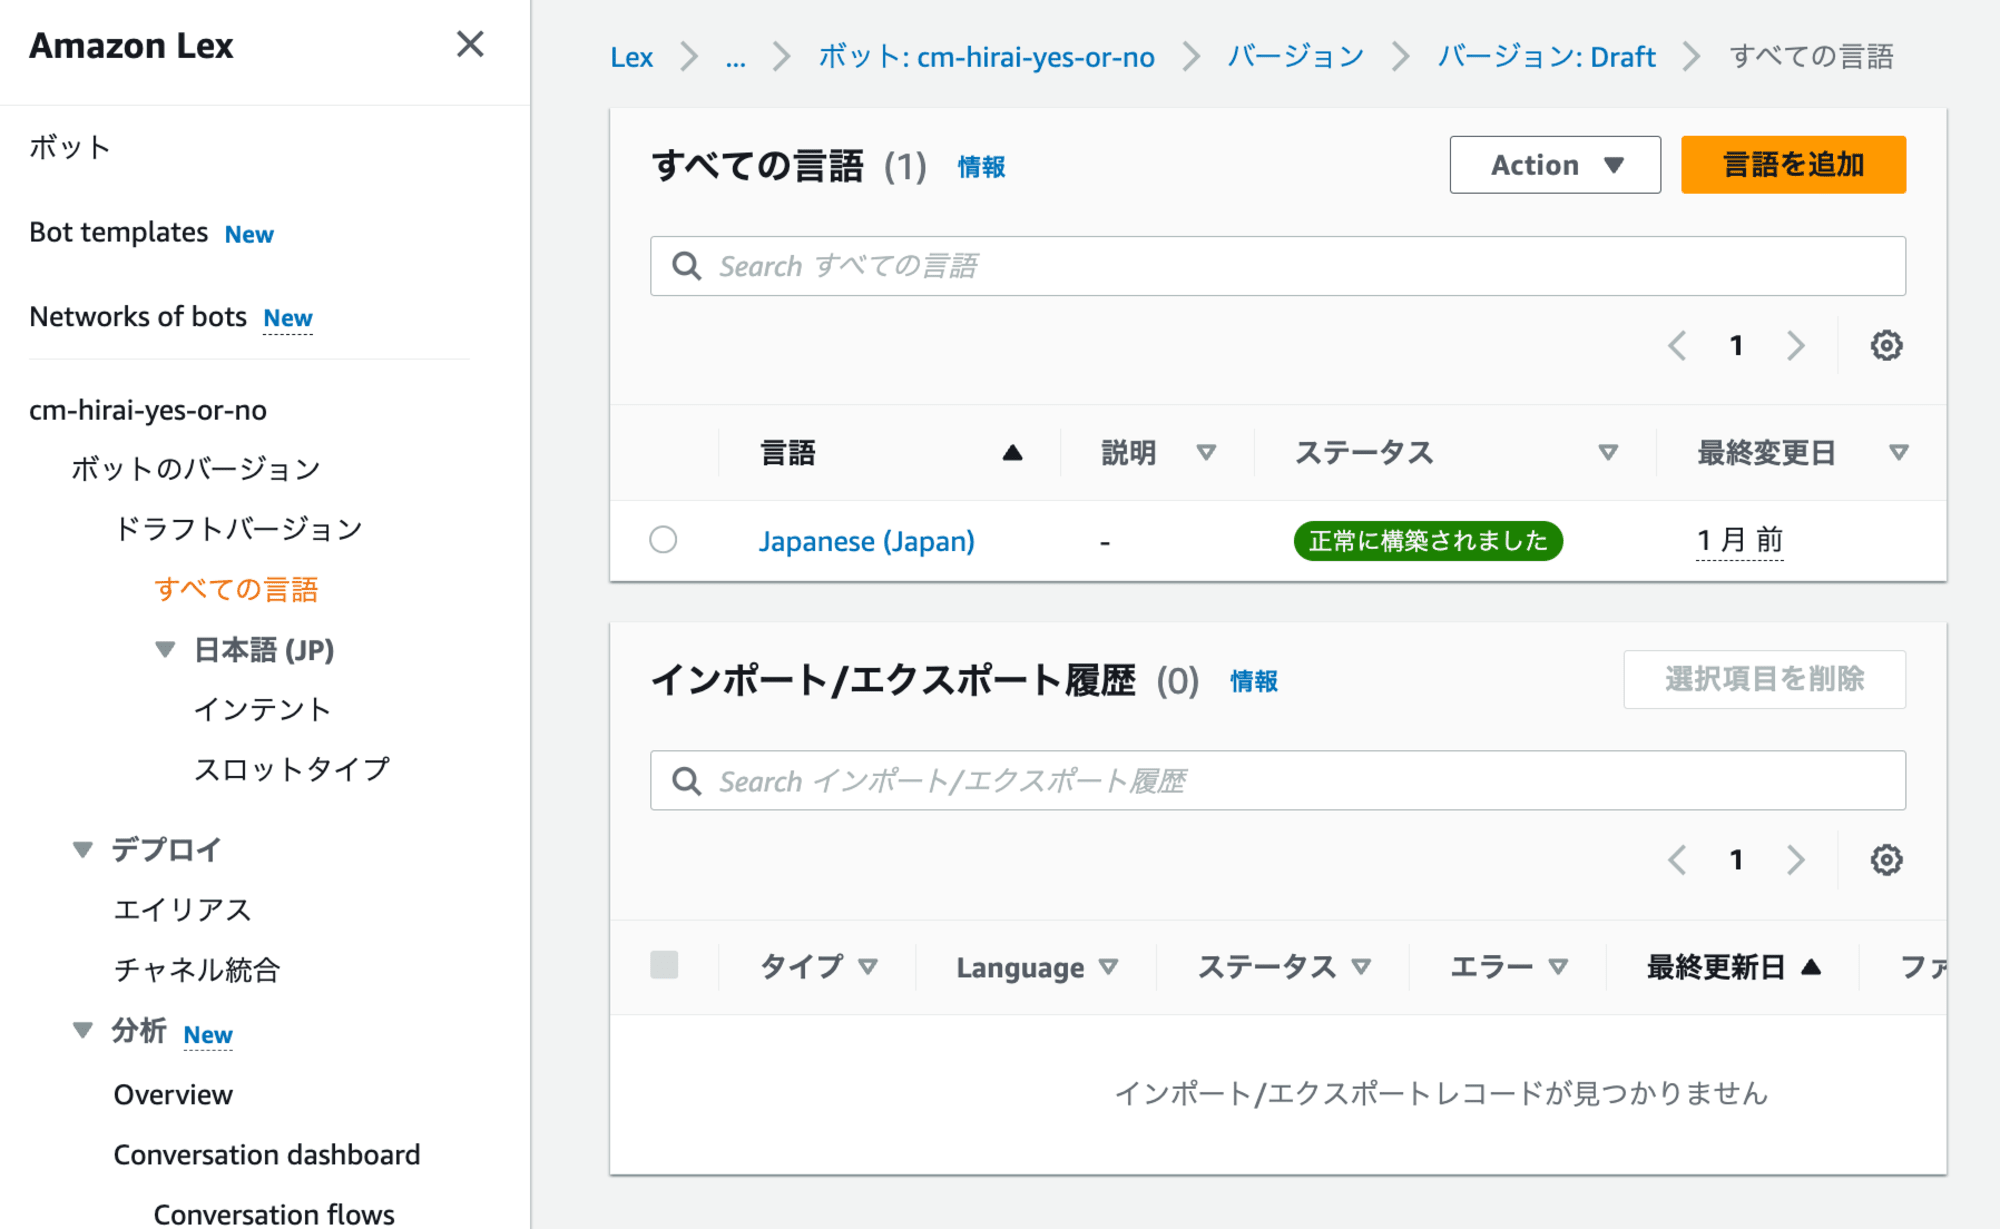Collapse the 日本語 (JP) tree node
This screenshot has width=2000, height=1229.
click(165, 650)
